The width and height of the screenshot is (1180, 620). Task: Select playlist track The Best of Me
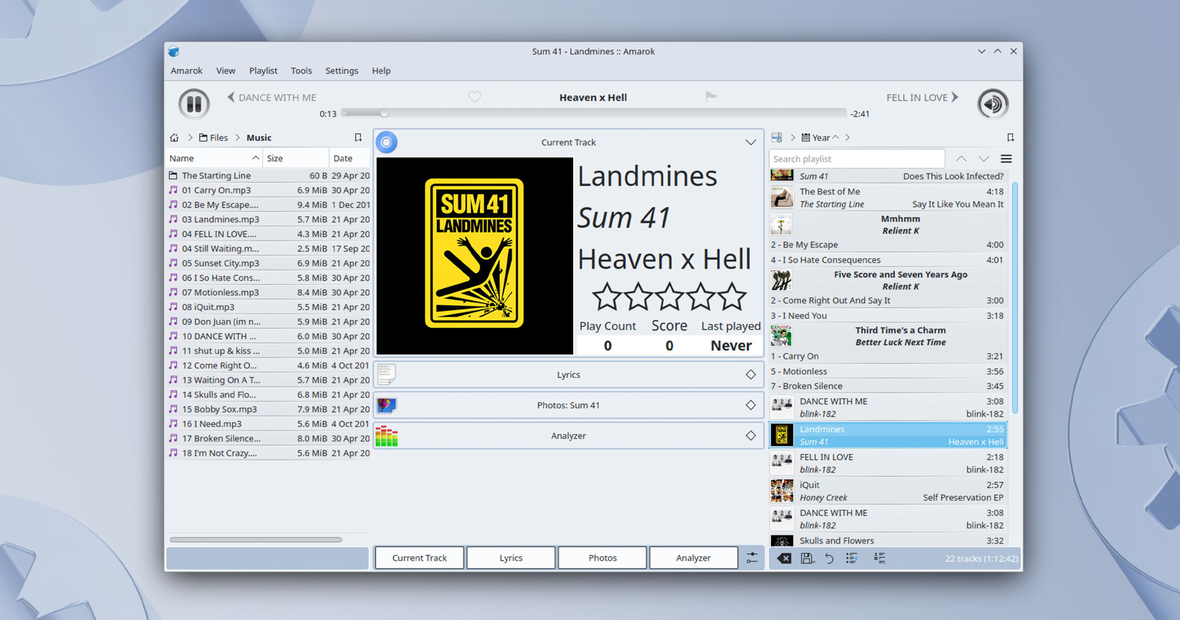[x=888, y=197]
